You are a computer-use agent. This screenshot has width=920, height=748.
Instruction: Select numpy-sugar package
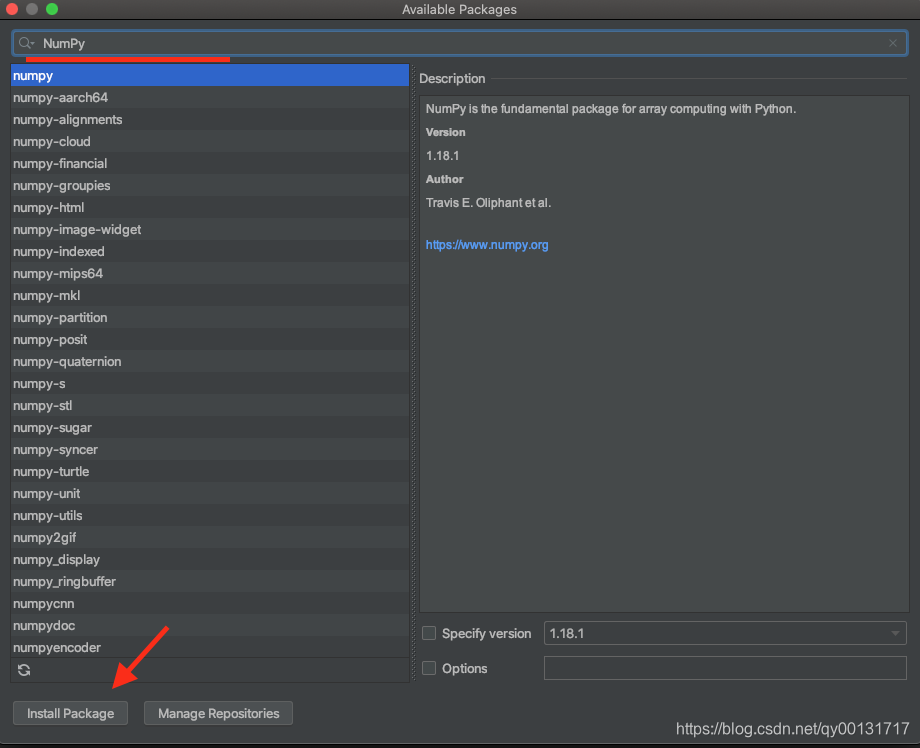[x=209, y=428]
